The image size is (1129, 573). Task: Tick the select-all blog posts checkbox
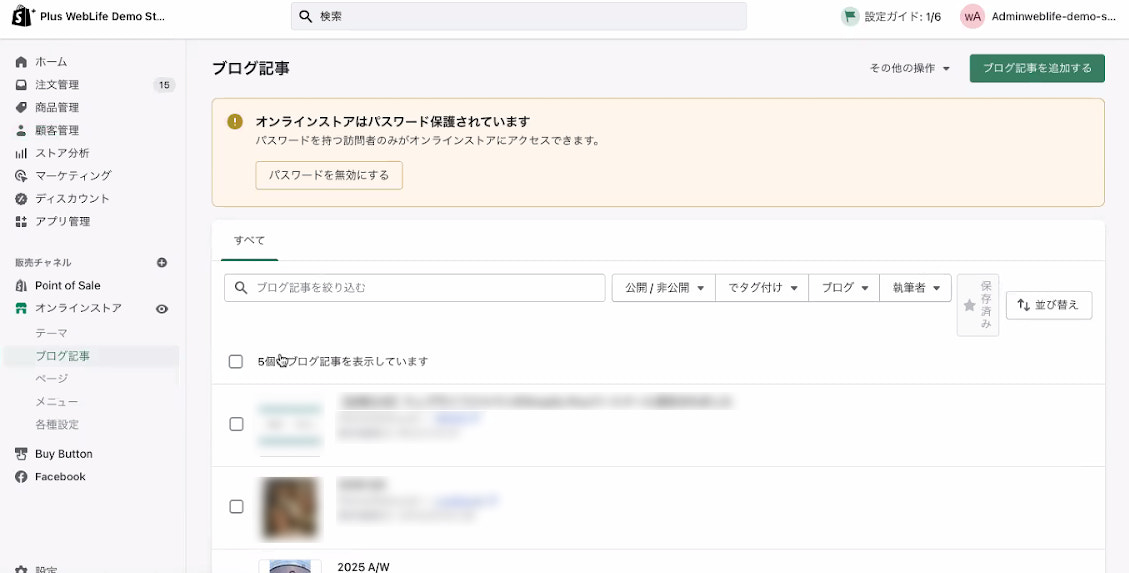pos(235,361)
